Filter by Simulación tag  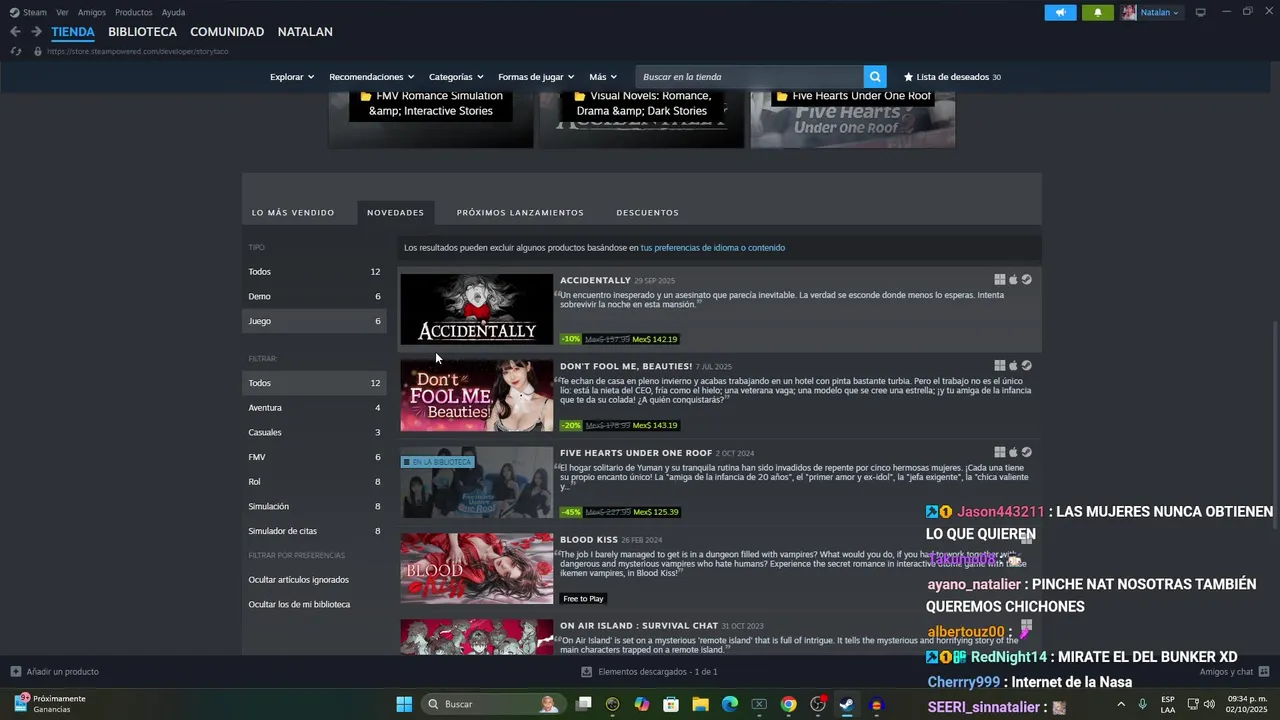[x=314, y=506]
